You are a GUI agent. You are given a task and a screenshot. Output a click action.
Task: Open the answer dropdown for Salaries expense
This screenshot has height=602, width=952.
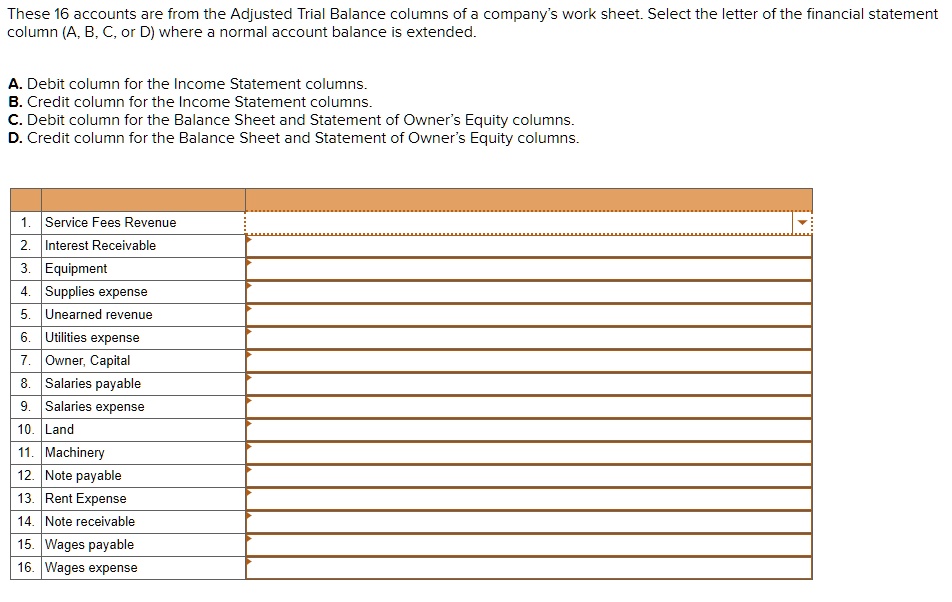pos(528,406)
